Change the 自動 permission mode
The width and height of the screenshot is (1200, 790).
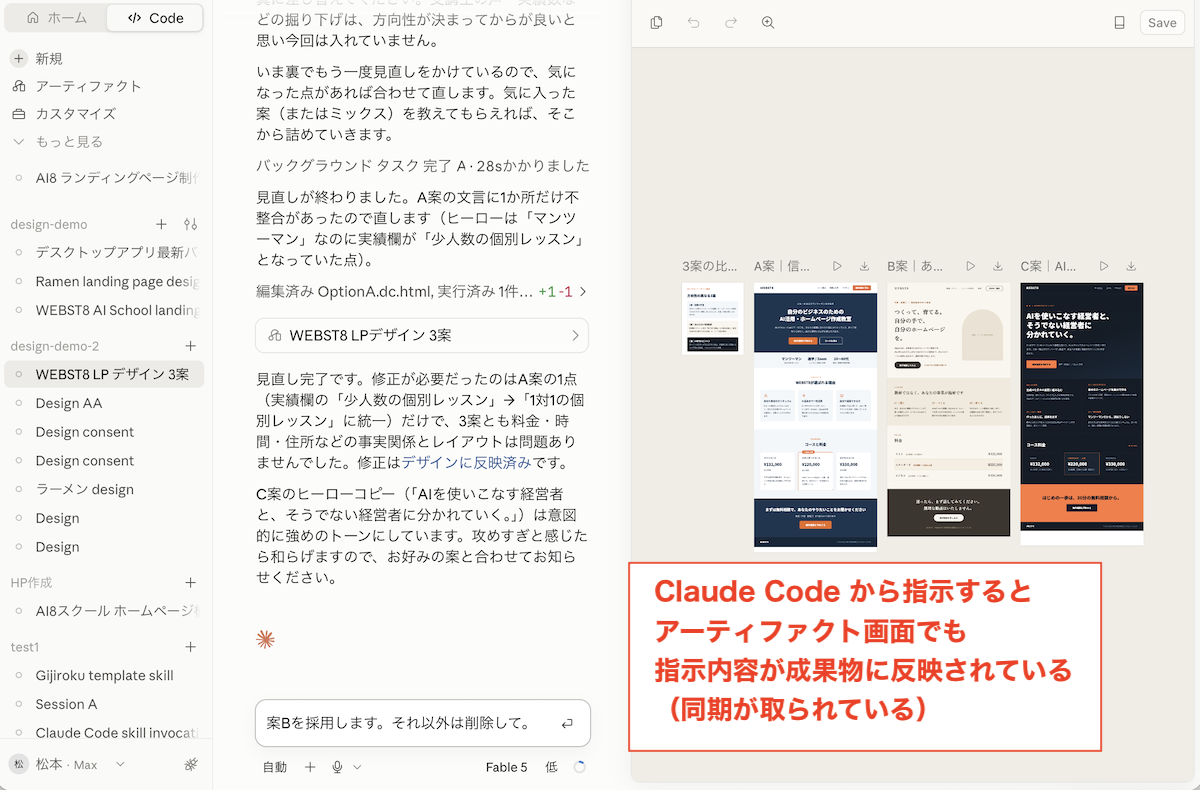[274, 767]
